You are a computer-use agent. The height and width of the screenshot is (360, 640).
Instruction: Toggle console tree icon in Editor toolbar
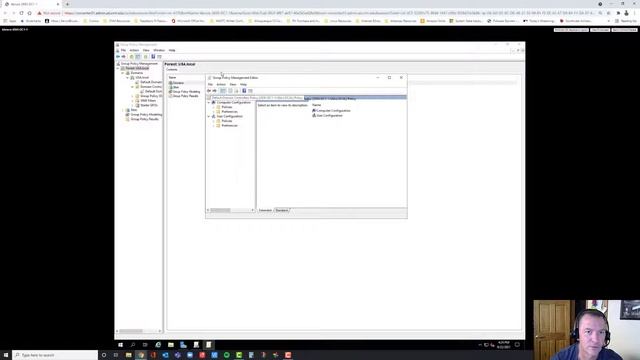coord(223,91)
